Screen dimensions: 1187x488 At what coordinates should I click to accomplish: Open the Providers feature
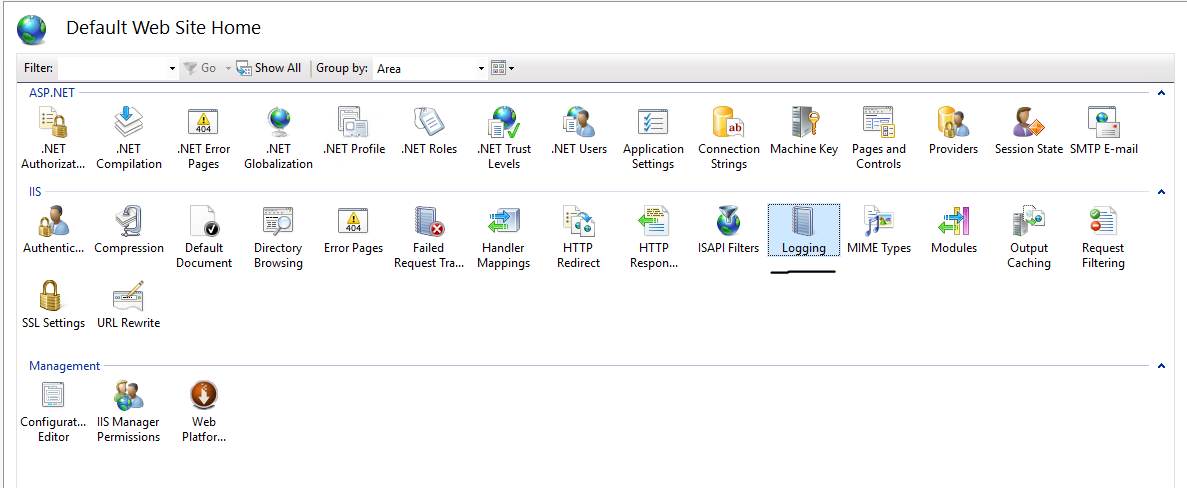tap(953, 132)
